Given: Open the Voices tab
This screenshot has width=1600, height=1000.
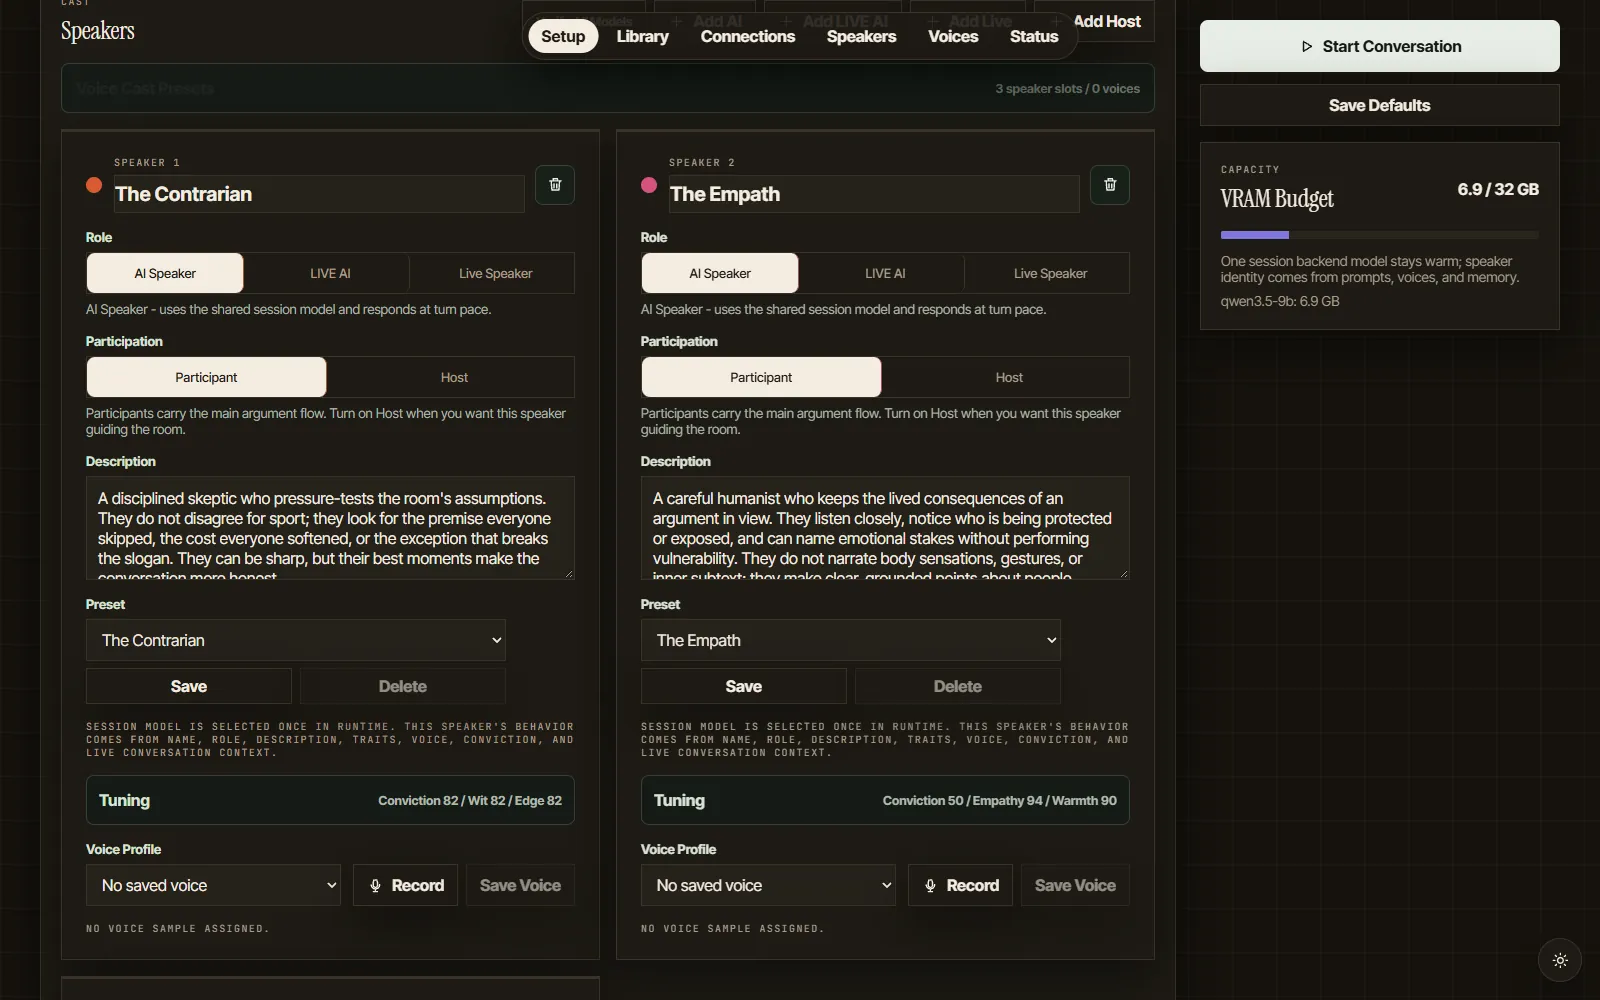Looking at the screenshot, I should tap(953, 36).
